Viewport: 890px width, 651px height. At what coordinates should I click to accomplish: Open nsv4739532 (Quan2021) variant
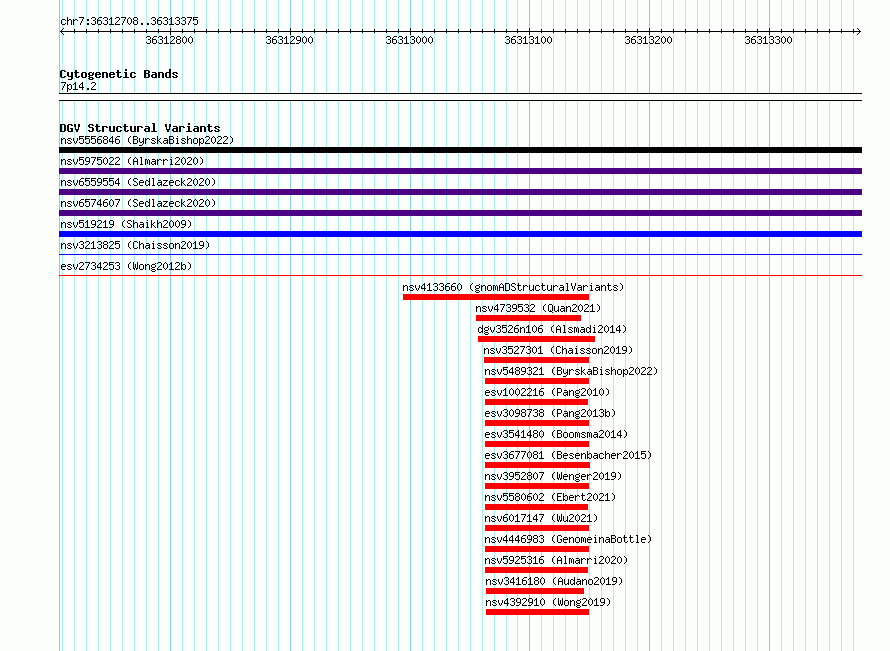pos(538,308)
